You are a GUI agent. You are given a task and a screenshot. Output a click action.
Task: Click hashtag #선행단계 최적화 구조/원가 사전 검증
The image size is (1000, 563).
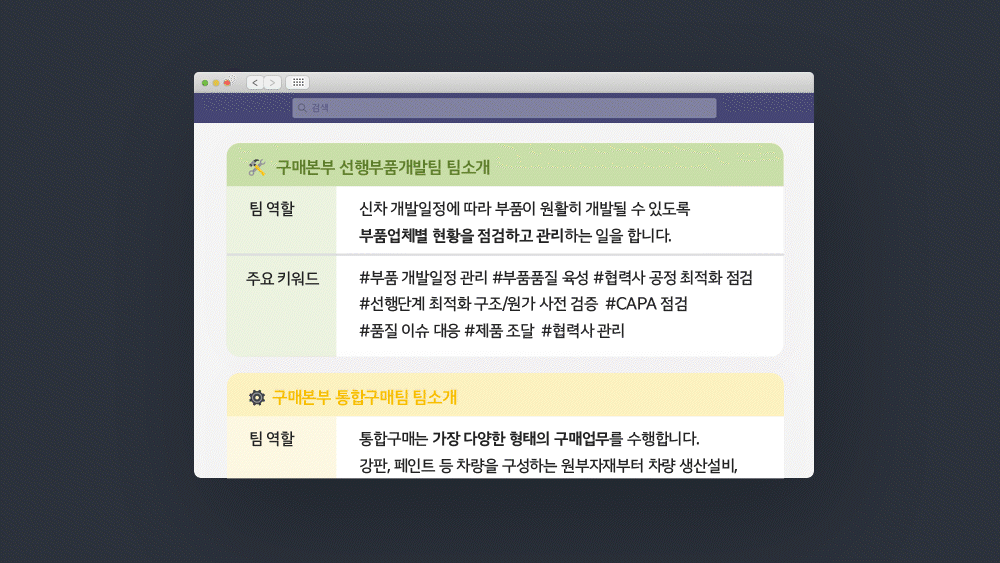click(479, 303)
